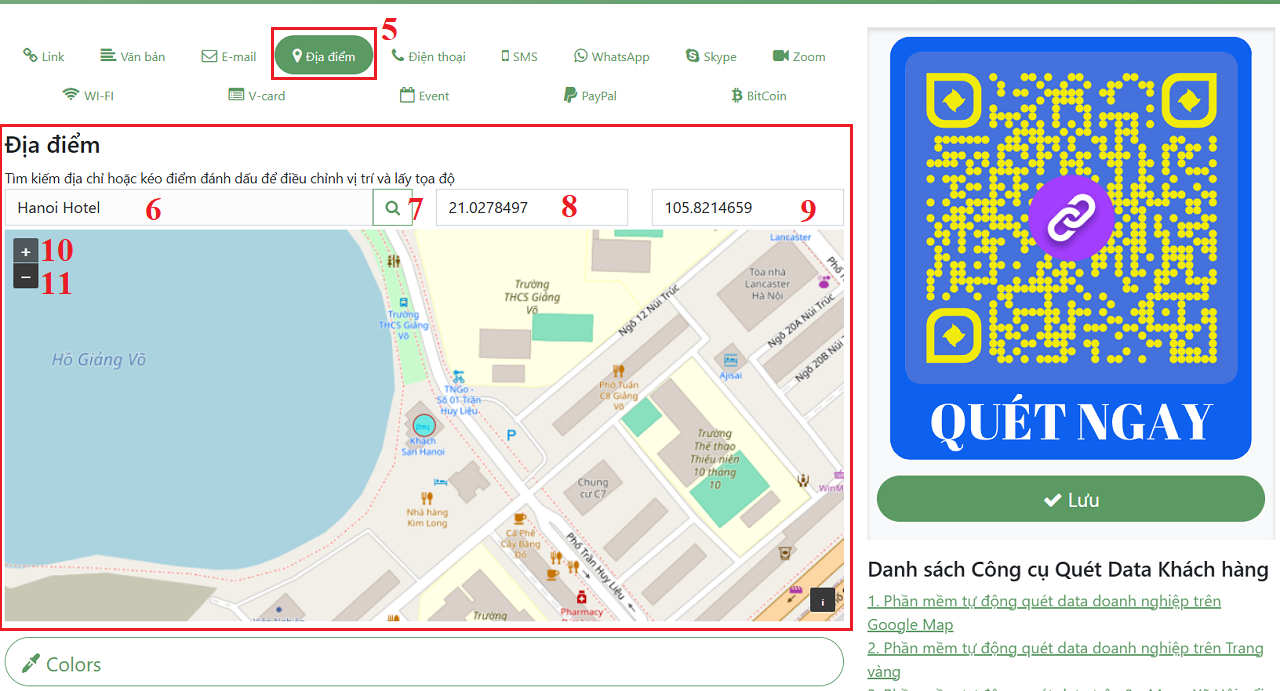Click Phở Tuấn restaurant icon on map
Image resolution: width=1280 pixels, height=691 pixels.
(618, 371)
